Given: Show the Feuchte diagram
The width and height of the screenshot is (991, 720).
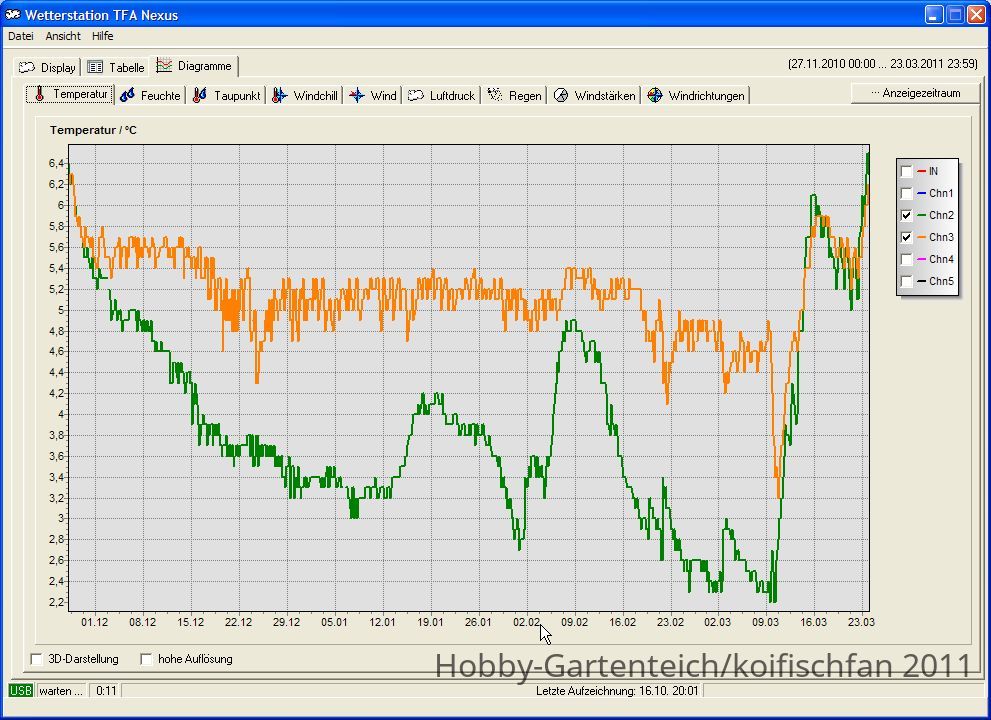Looking at the screenshot, I should click(x=150, y=95).
